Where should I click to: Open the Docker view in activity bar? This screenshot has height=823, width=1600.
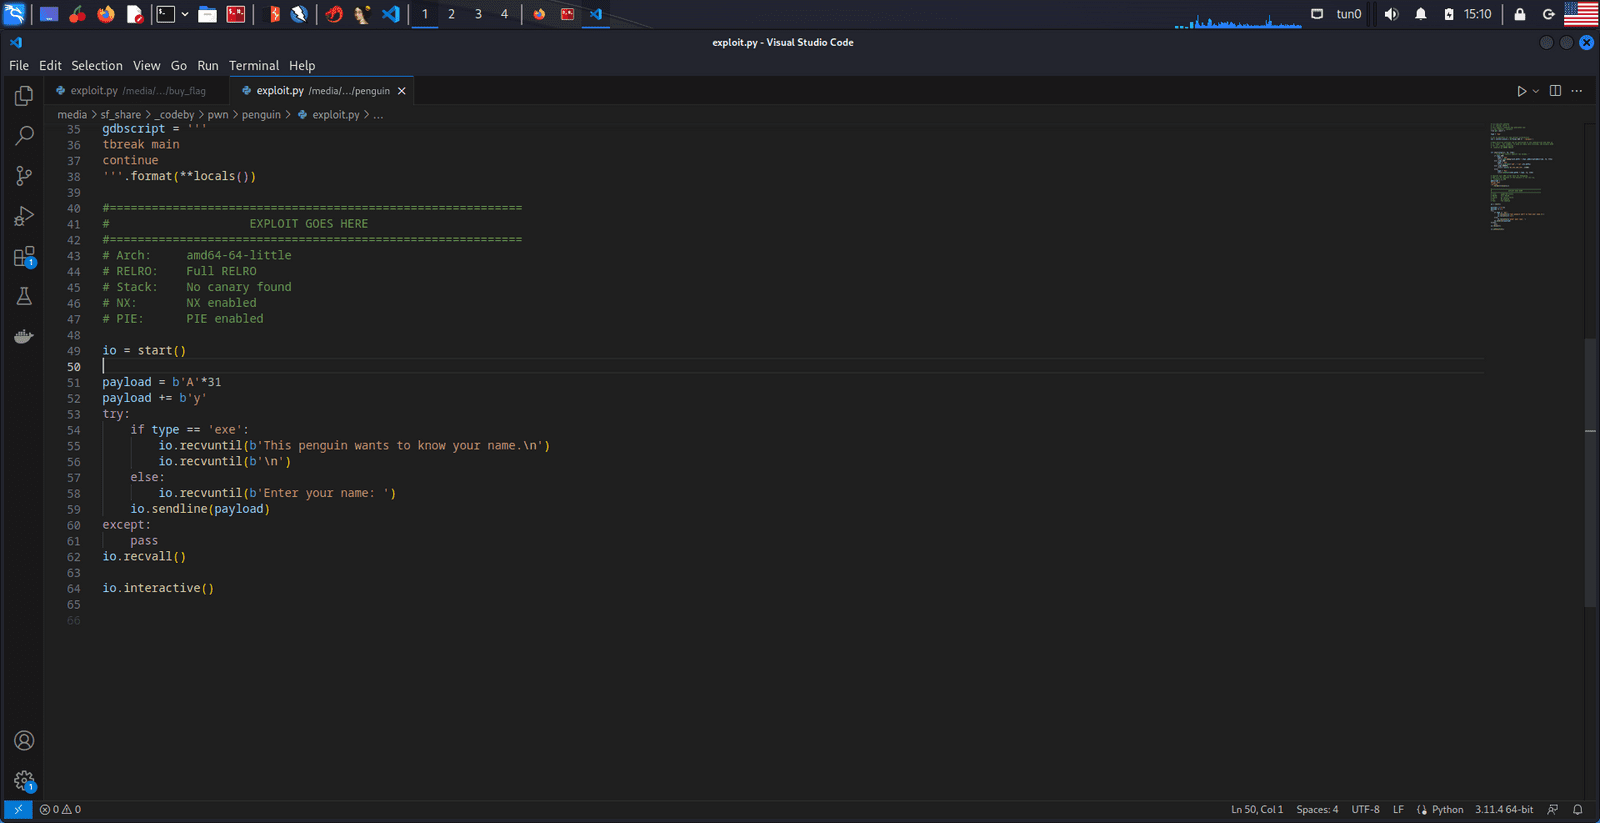coord(24,336)
